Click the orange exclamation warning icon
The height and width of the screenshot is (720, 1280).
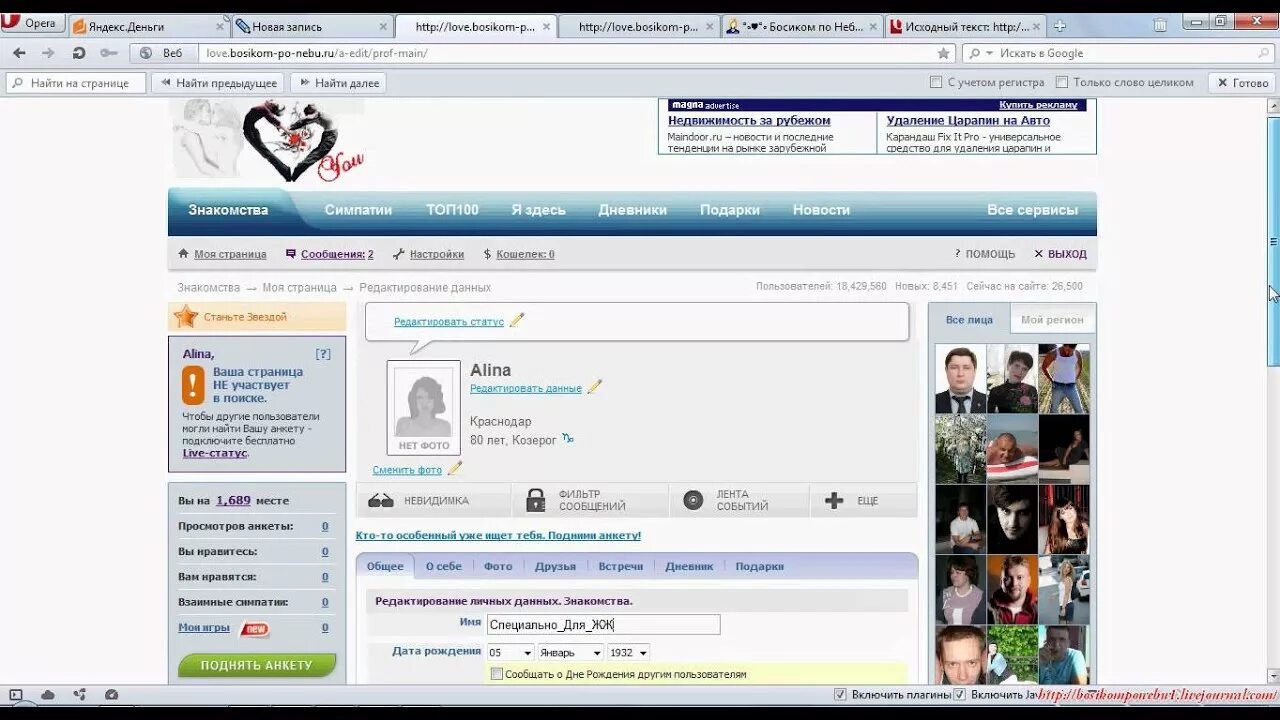[193, 385]
